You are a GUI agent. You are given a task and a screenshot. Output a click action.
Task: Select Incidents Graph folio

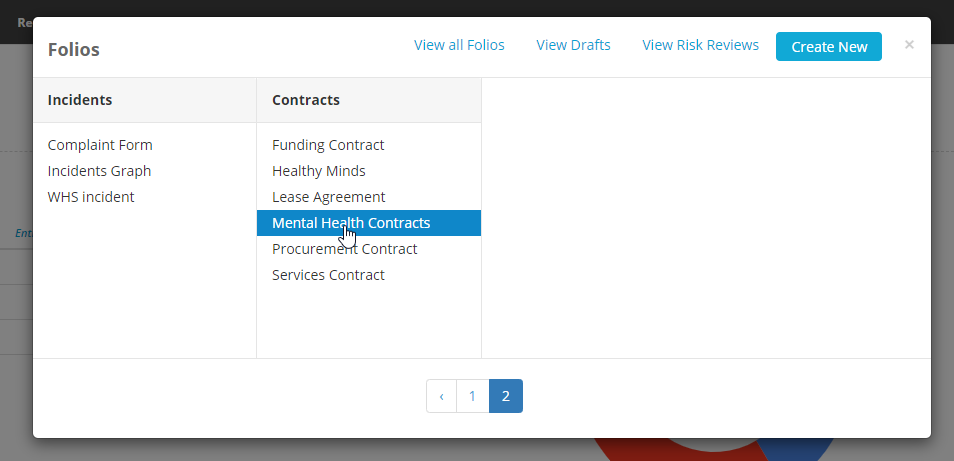pyautogui.click(x=99, y=171)
